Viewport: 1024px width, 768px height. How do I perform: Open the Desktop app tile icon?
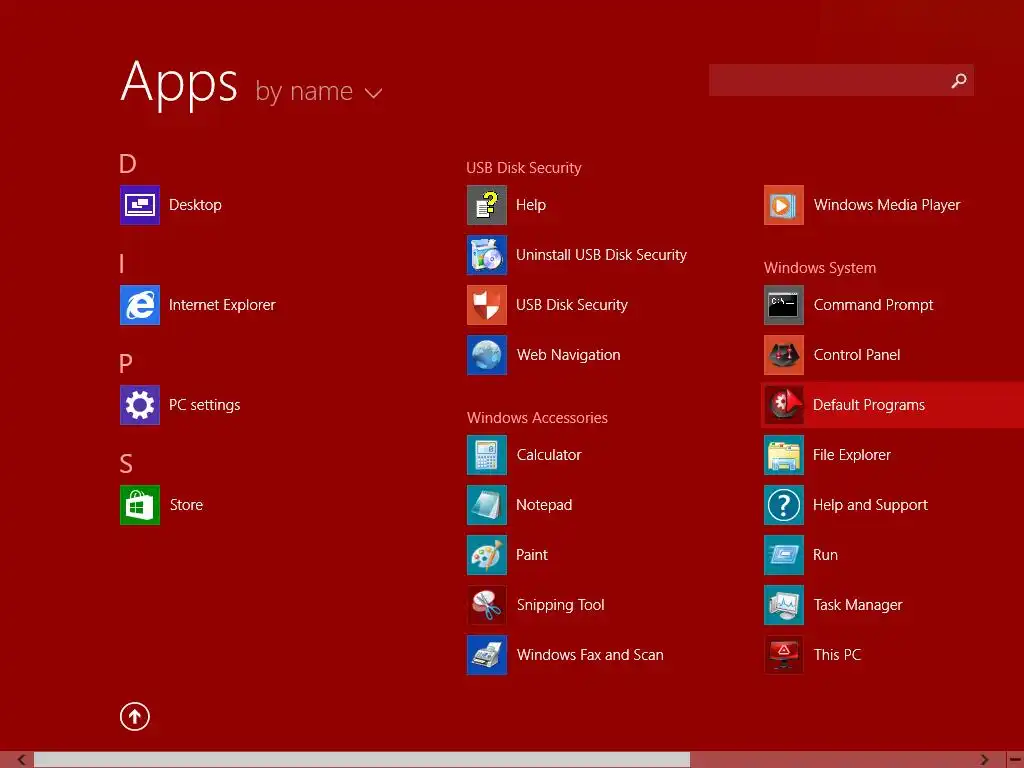point(140,205)
